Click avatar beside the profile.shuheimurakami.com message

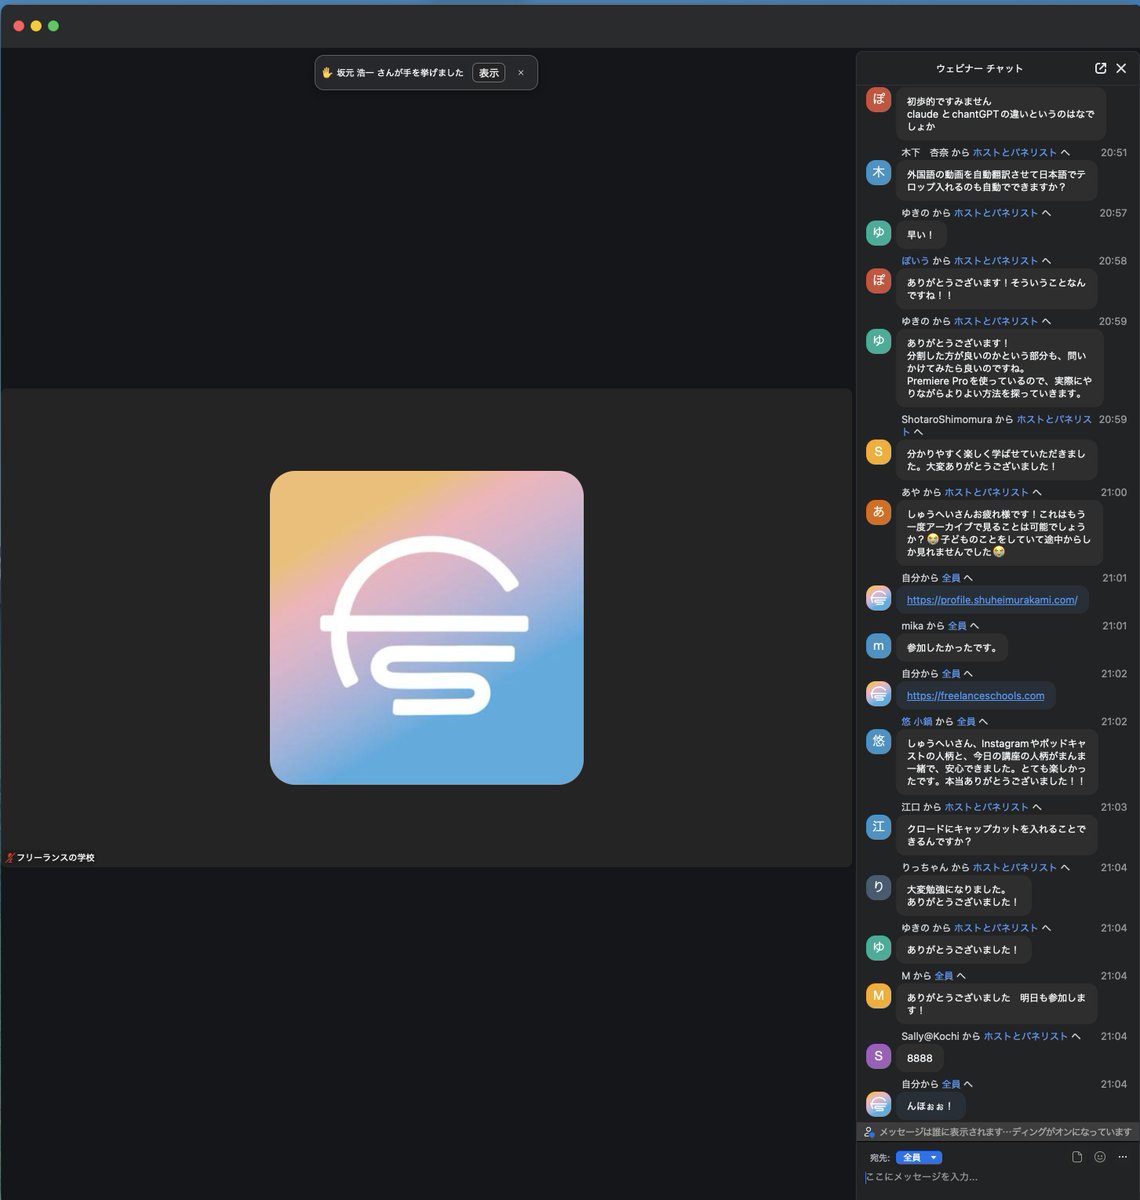[x=878, y=598]
